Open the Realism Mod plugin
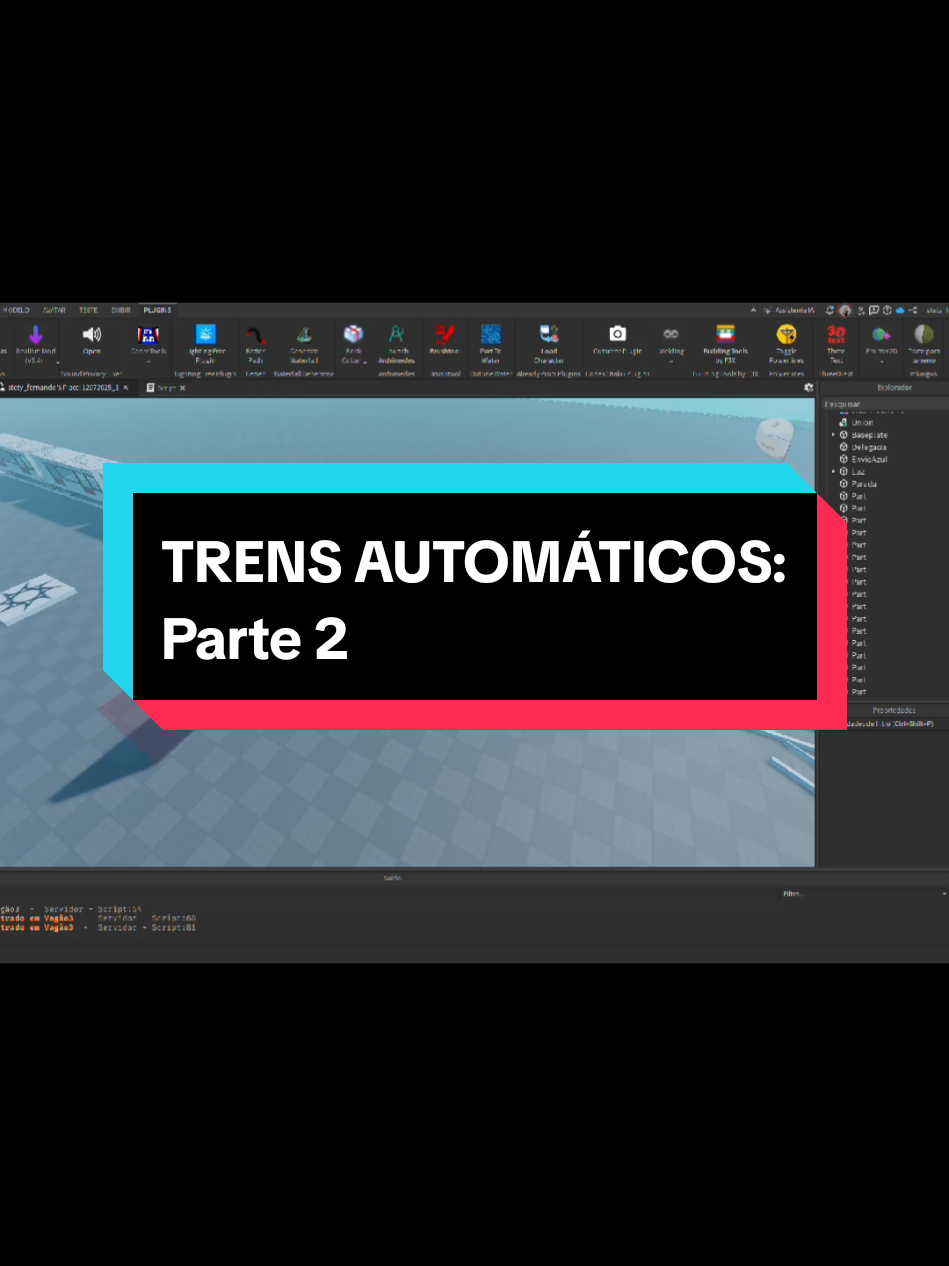Image resolution: width=949 pixels, height=1266 pixels. tap(36, 342)
